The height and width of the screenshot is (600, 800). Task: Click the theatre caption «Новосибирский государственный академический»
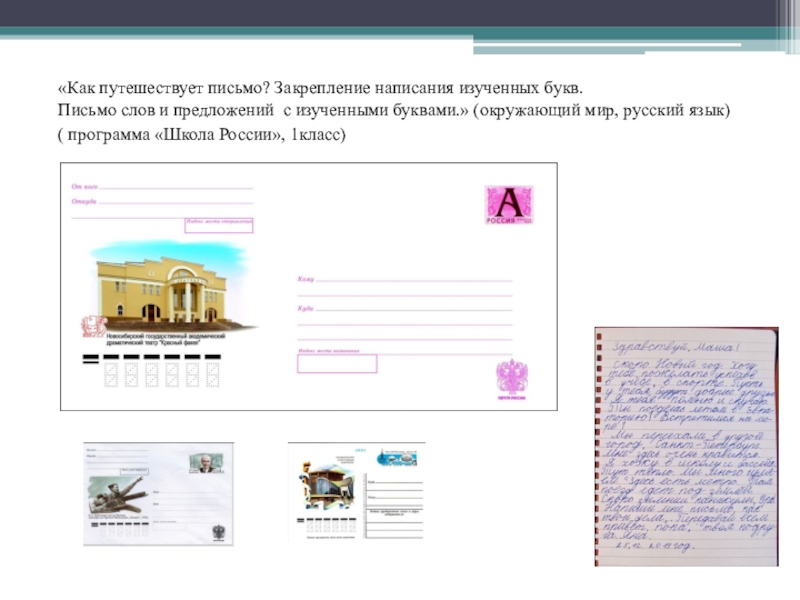click(x=166, y=336)
